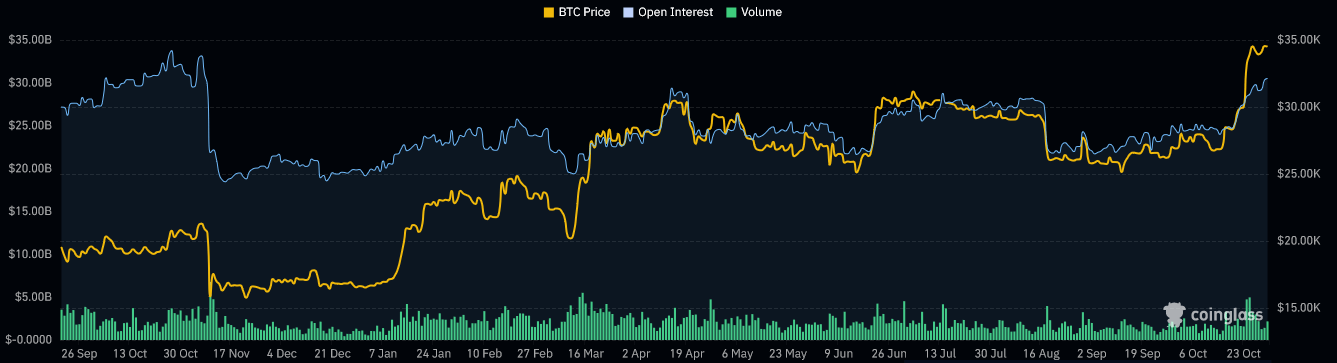This screenshot has height=363, width=1337.
Task: Click the 21 Dec date label
Action: (333, 354)
